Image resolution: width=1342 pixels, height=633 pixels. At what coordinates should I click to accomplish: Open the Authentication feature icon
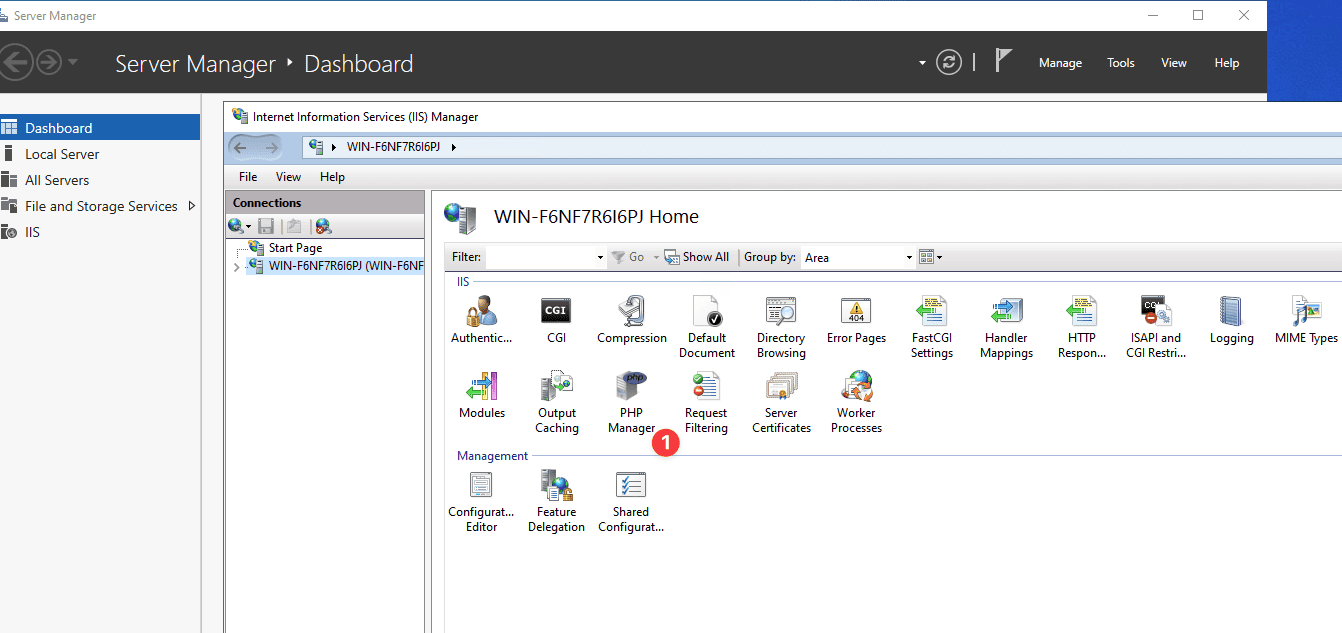pyautogui.click(x=481, y=320)
